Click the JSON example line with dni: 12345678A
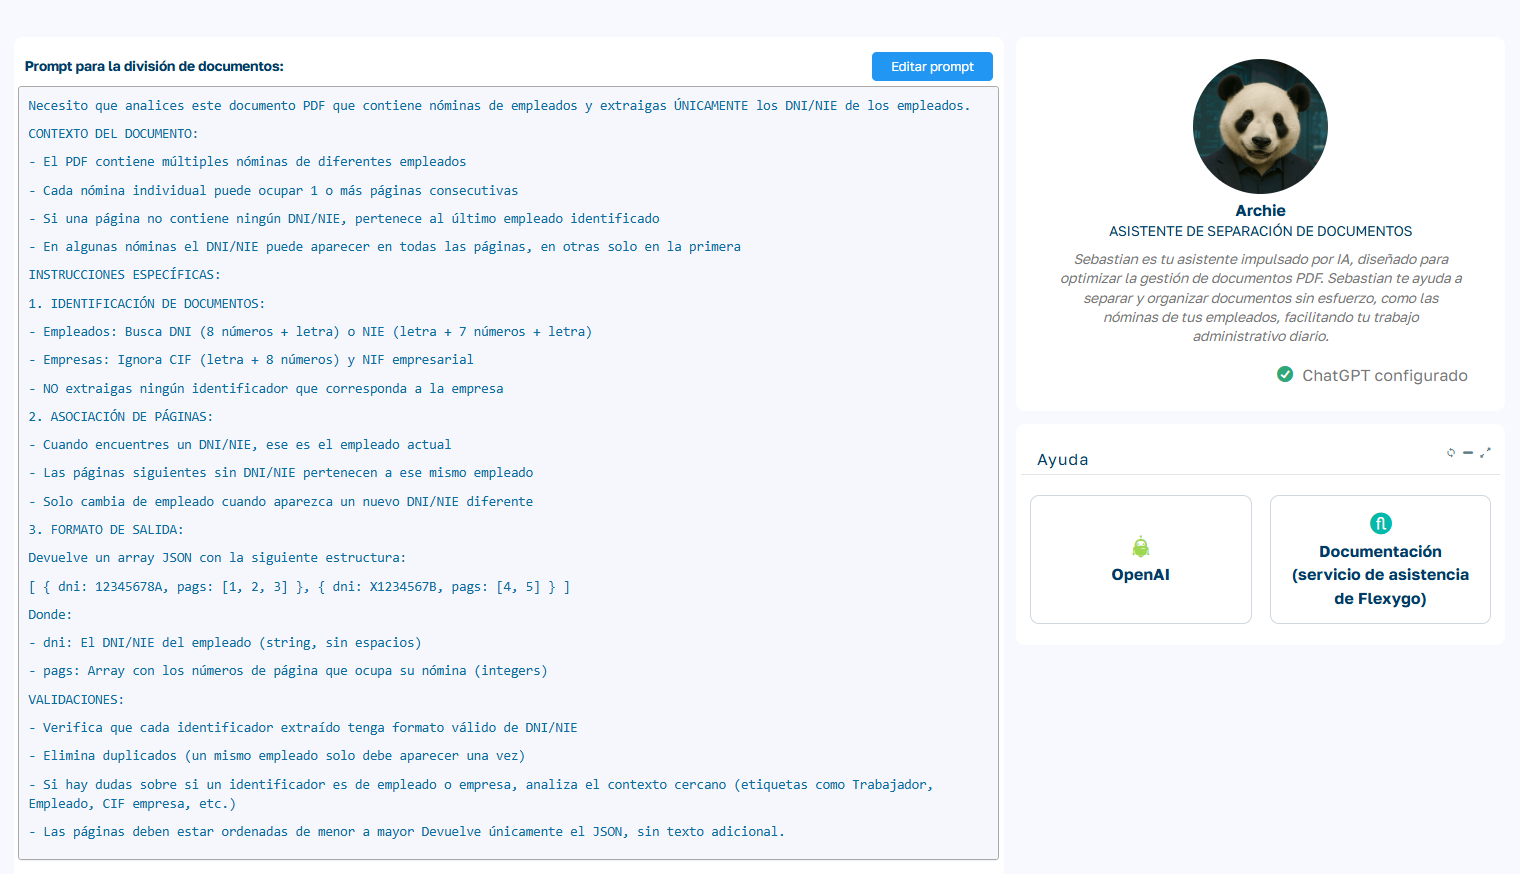Viewport: 1520px width, 874px height. [x=299, y=587]
